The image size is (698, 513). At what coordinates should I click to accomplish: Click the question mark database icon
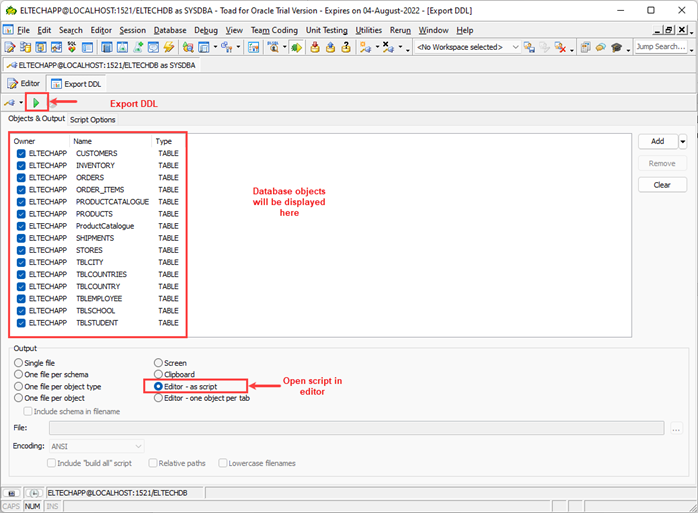point(346,47)
